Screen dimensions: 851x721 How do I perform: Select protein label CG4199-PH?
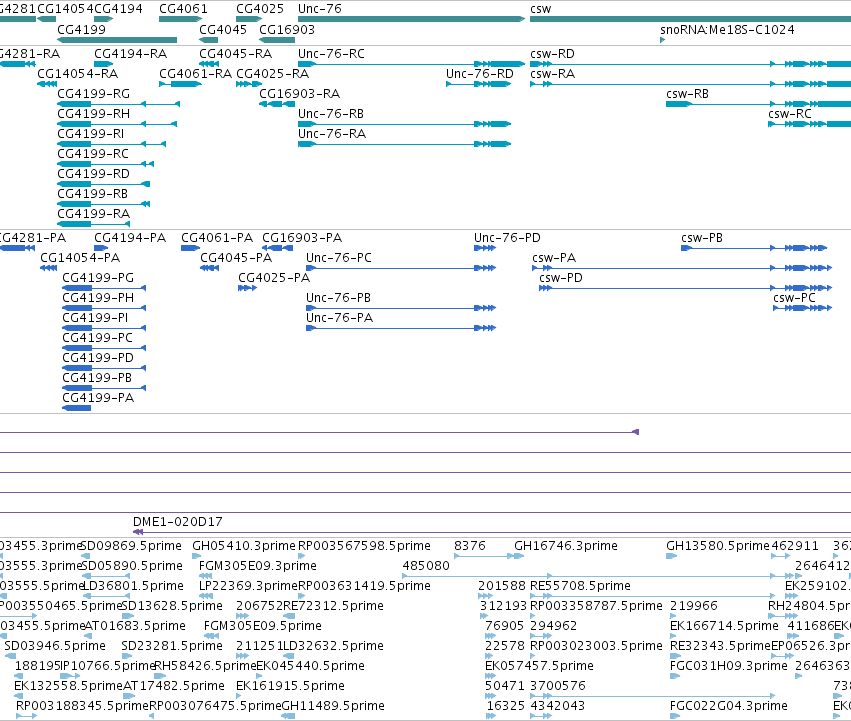coord(98,299)
